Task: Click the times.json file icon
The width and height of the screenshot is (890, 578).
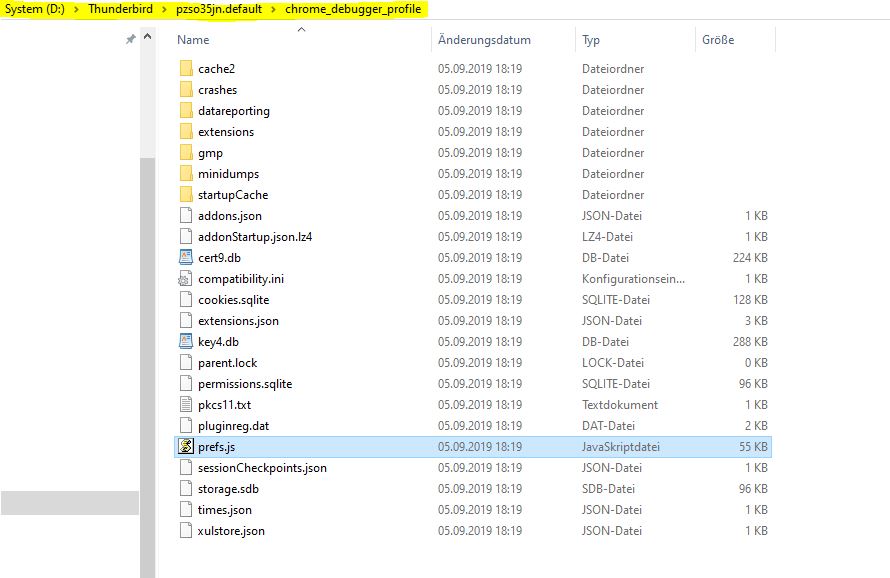Action: point(186,510)
